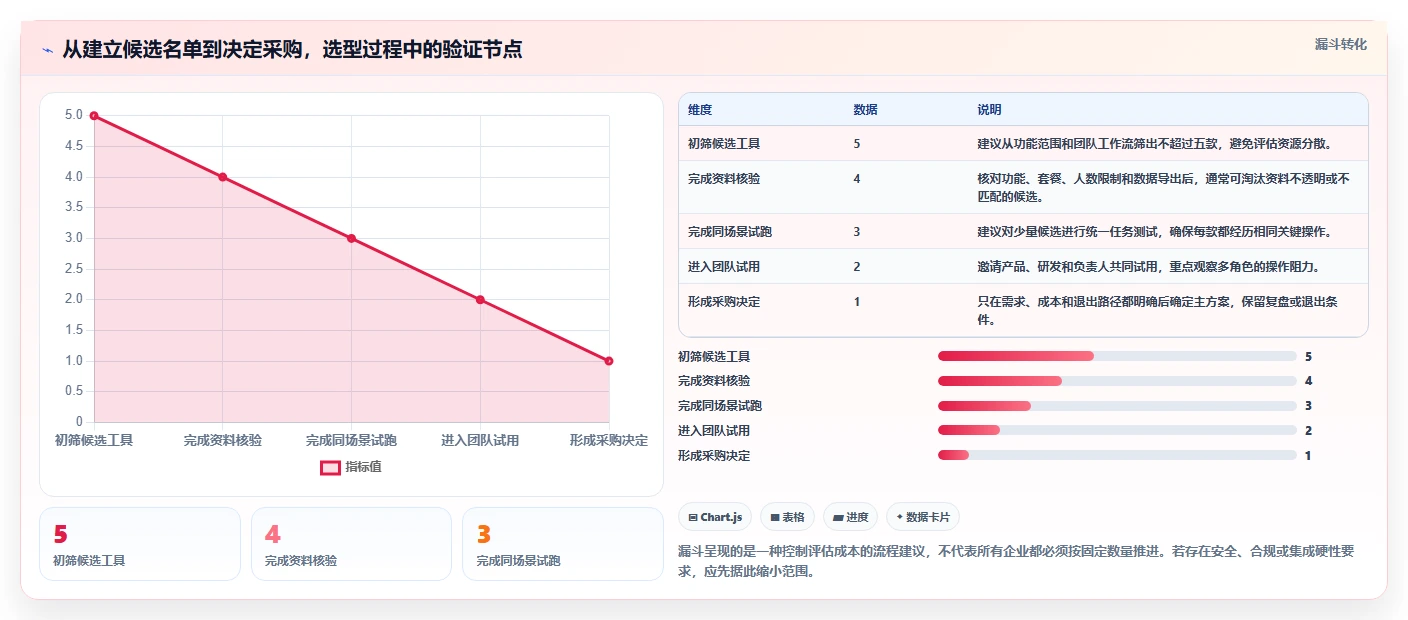Click table cell 完成同场景试跑
The height and width of the screenshot is (620, 1408).
(730, 232)
